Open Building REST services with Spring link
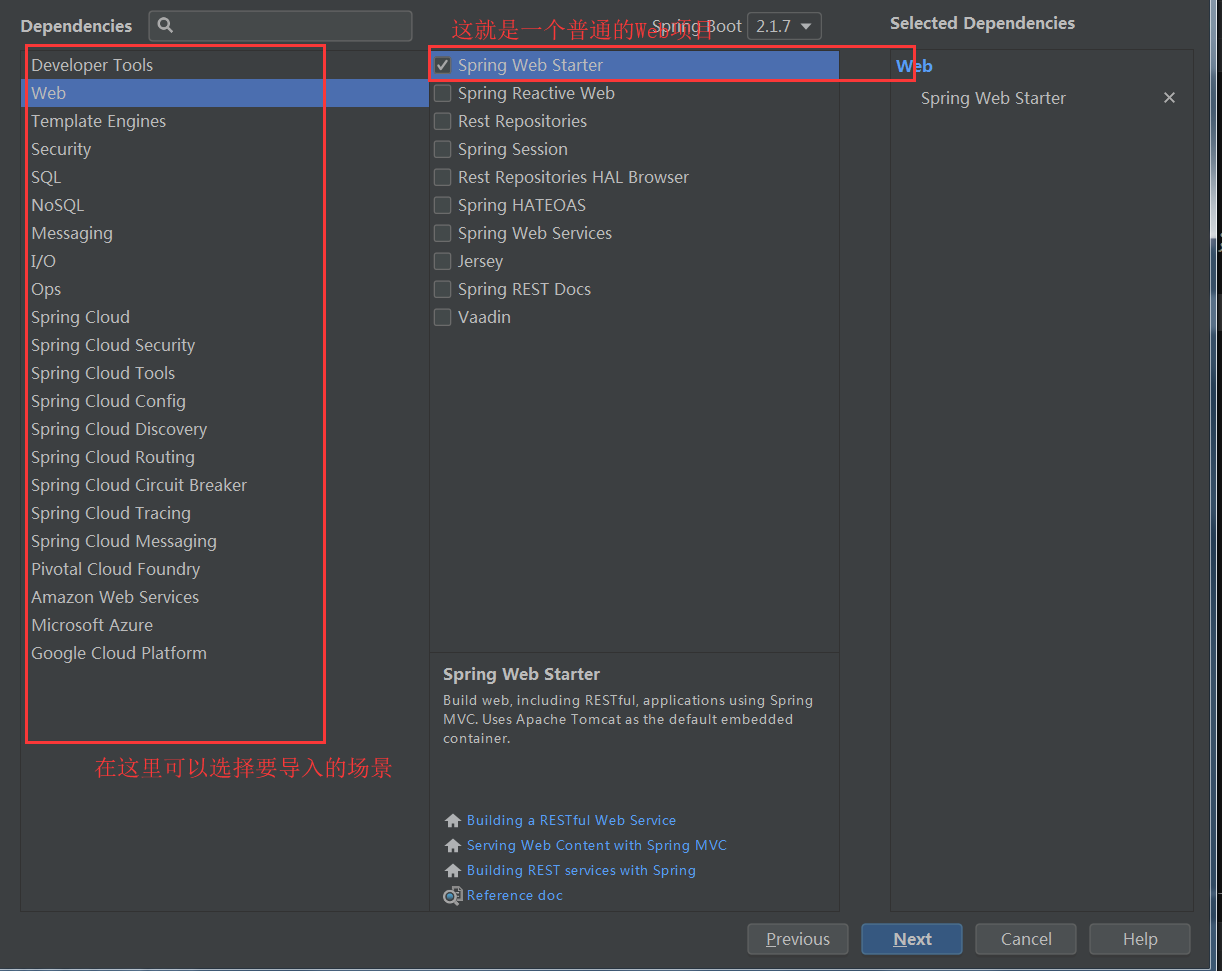 (x=581, y=870)
